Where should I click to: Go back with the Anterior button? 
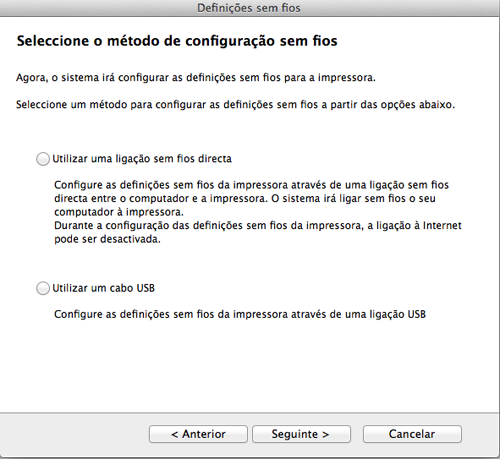(x=198, y=434)
